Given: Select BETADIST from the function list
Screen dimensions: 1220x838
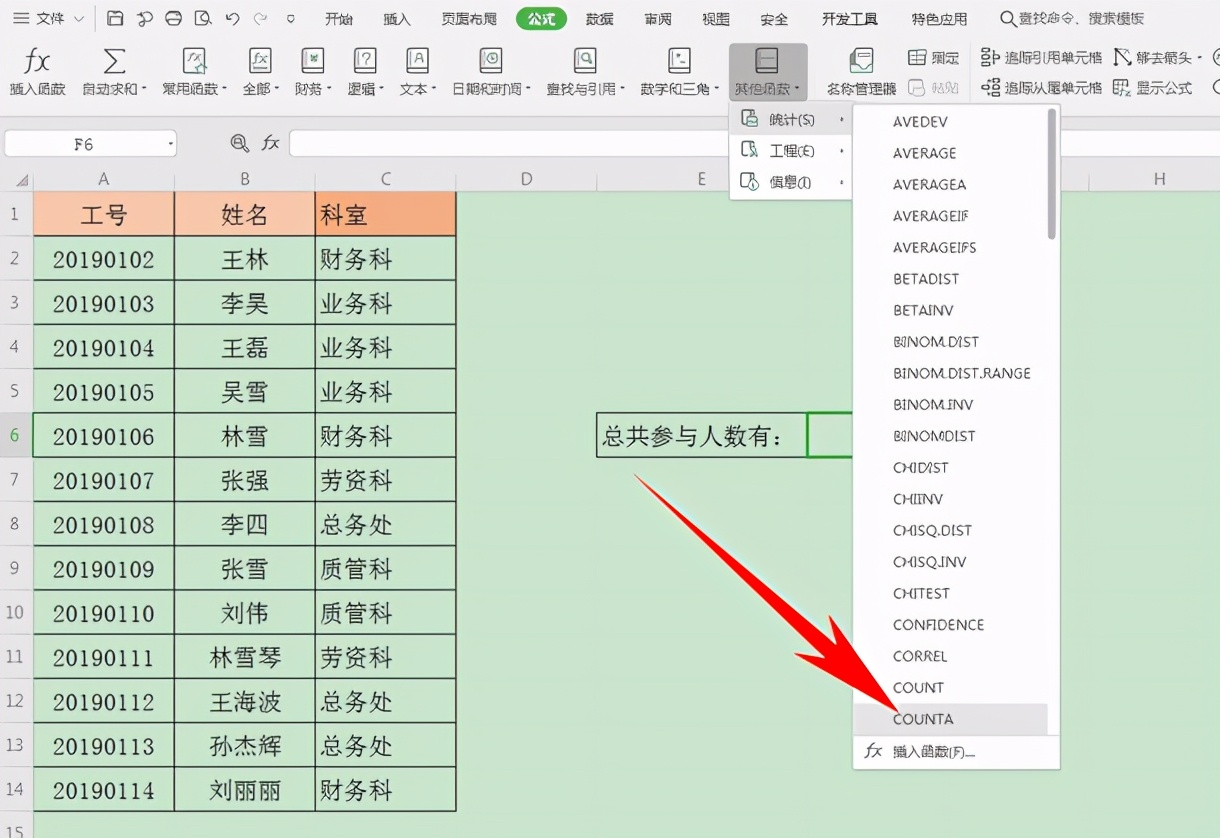Looking at the screenshot, I should (926, 279).
